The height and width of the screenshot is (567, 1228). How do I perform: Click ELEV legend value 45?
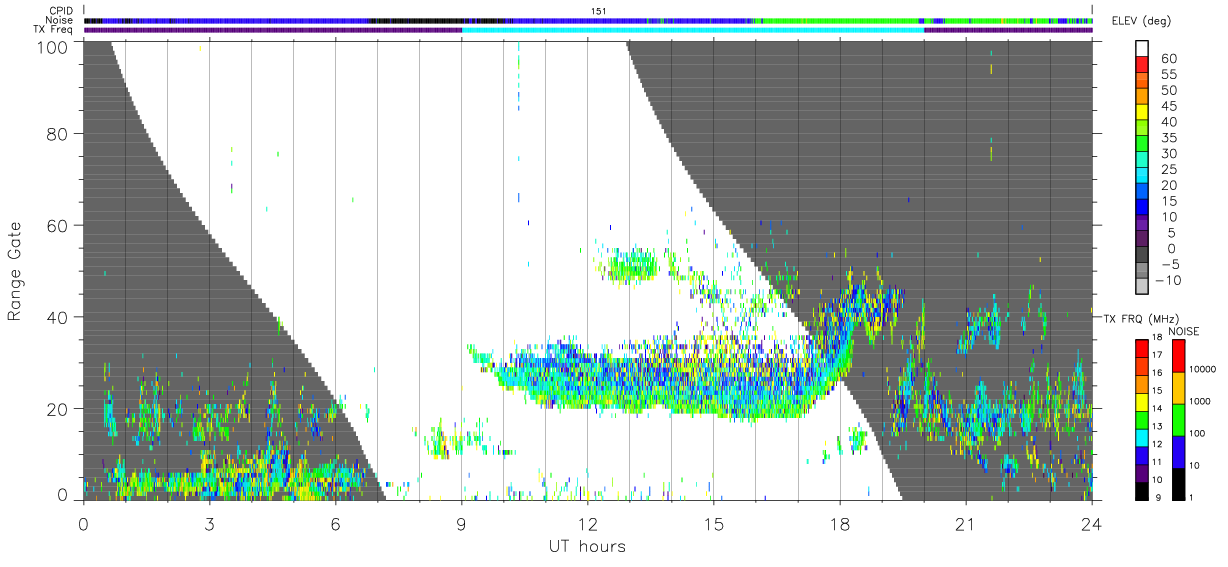click(1168, 106)
